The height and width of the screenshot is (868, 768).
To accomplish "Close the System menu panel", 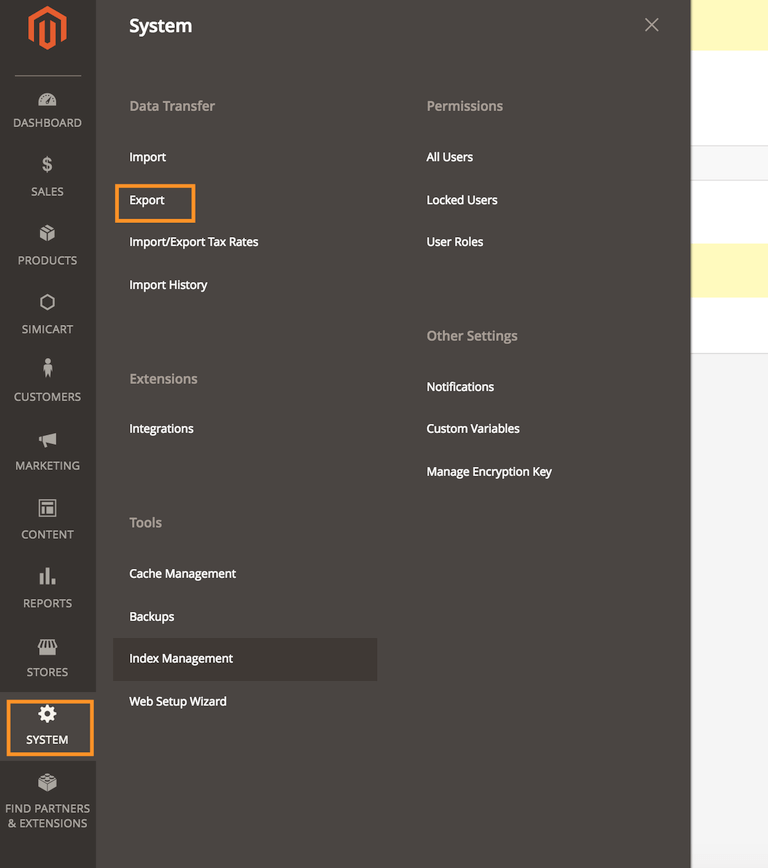I will [x=652, y=25].
